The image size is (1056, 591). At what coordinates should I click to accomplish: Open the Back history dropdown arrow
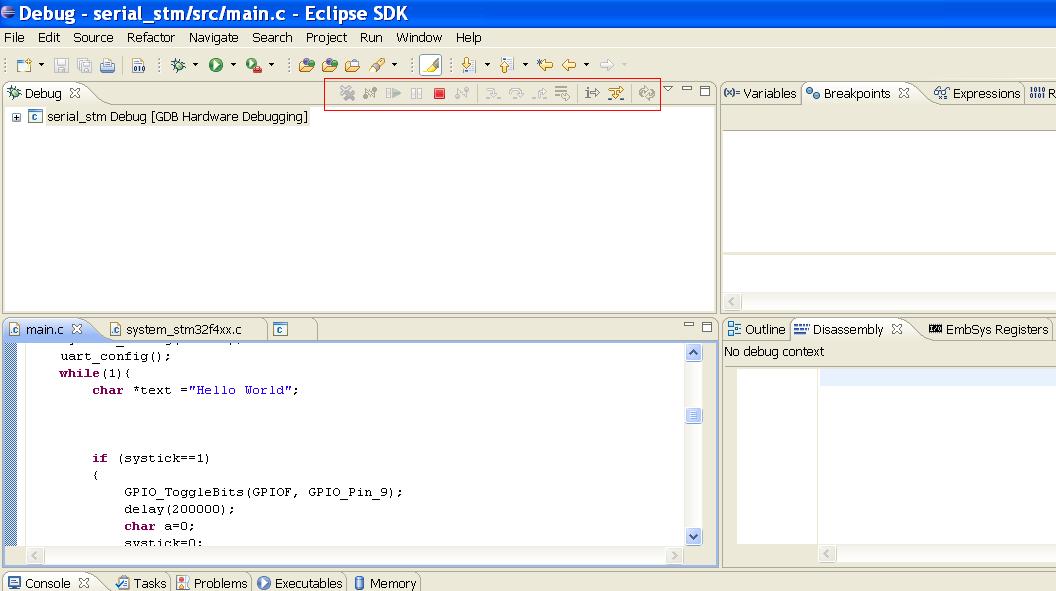(x=586, y=65)
